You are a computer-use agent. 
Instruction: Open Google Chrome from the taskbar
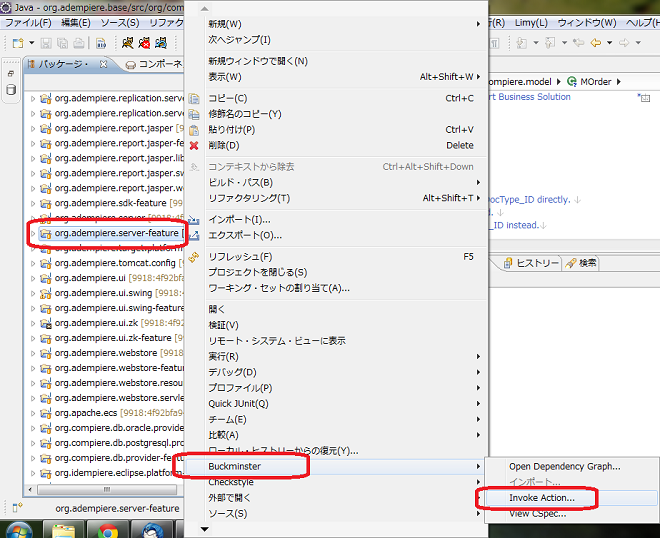coord(108,530)
